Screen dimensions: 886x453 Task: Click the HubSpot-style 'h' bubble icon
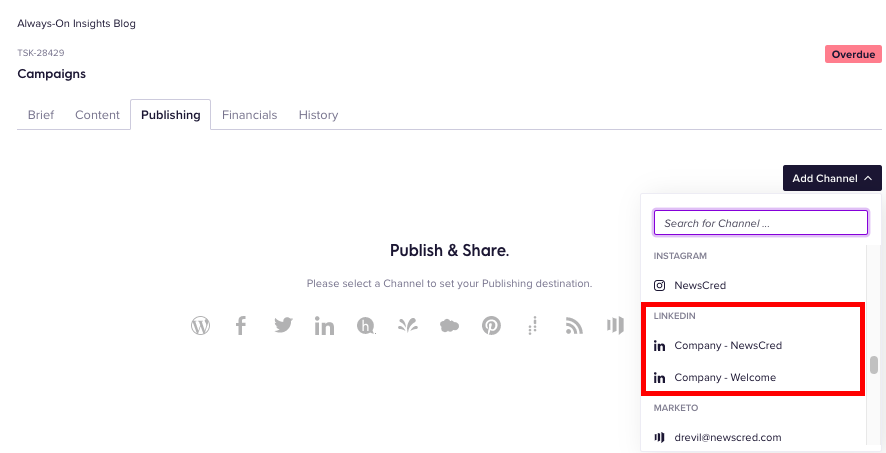pos(366,326)
